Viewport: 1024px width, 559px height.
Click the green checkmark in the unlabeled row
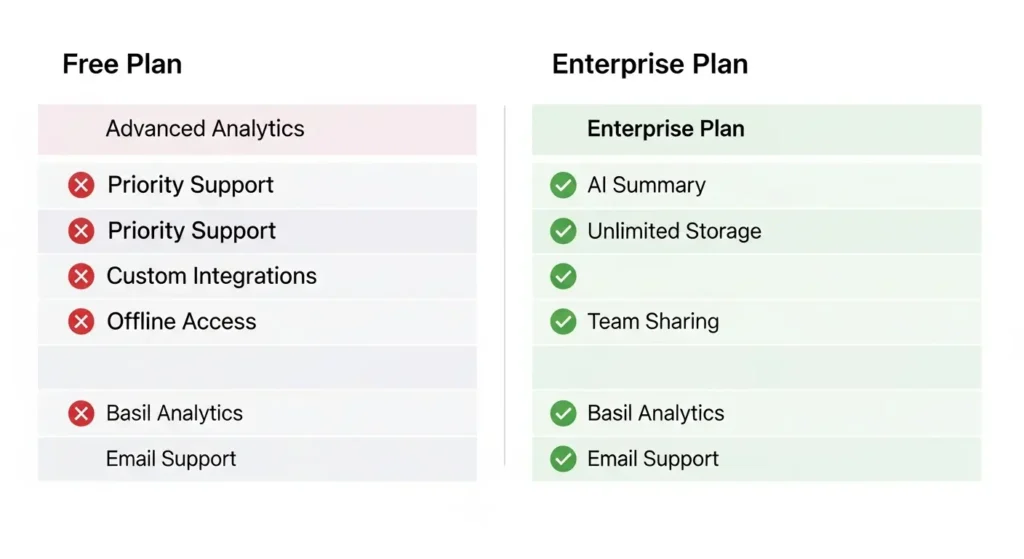point(563,276)
